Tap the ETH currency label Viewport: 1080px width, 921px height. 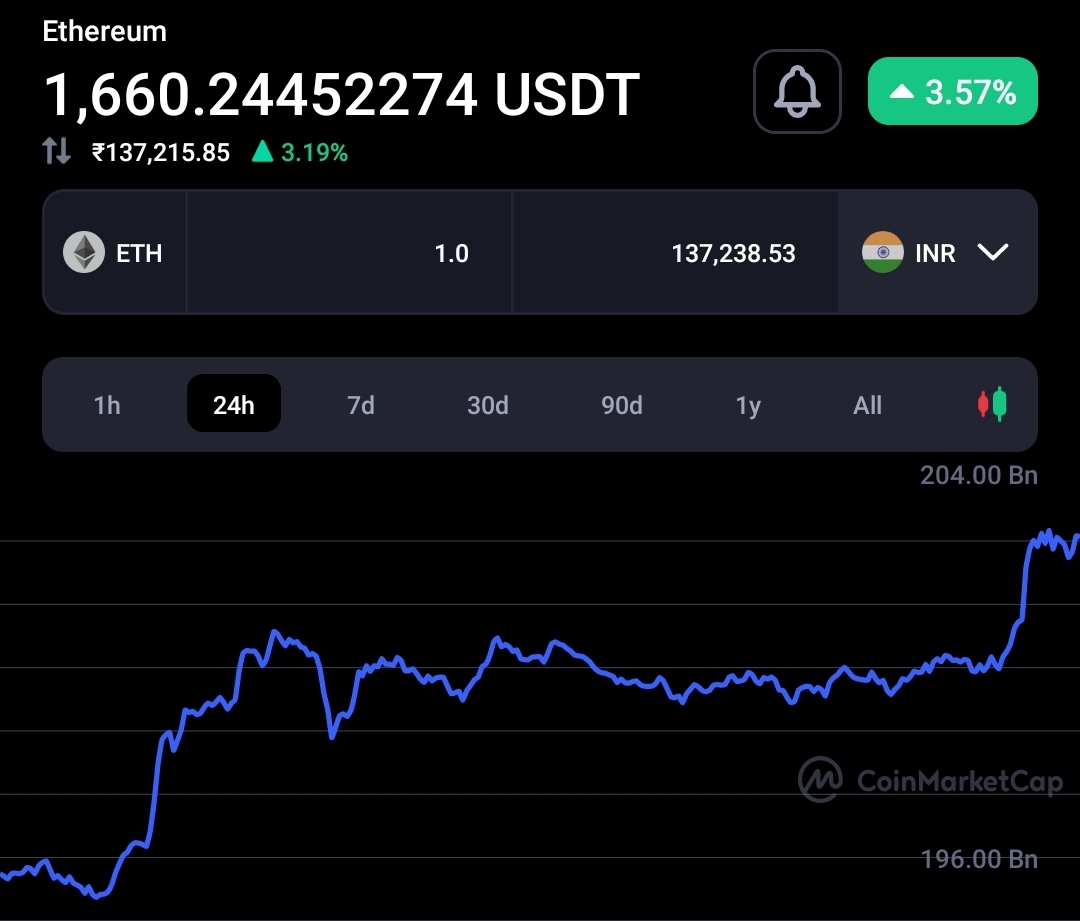(x=139, y=253)
